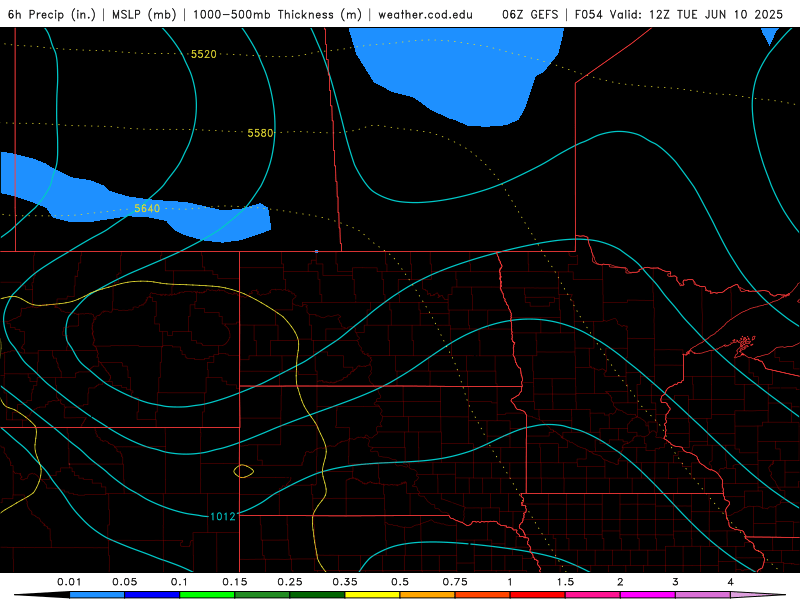The width and height of the screenshot is (800, 600).
Task: Click the 0.35 legend value
Action: 345,582
